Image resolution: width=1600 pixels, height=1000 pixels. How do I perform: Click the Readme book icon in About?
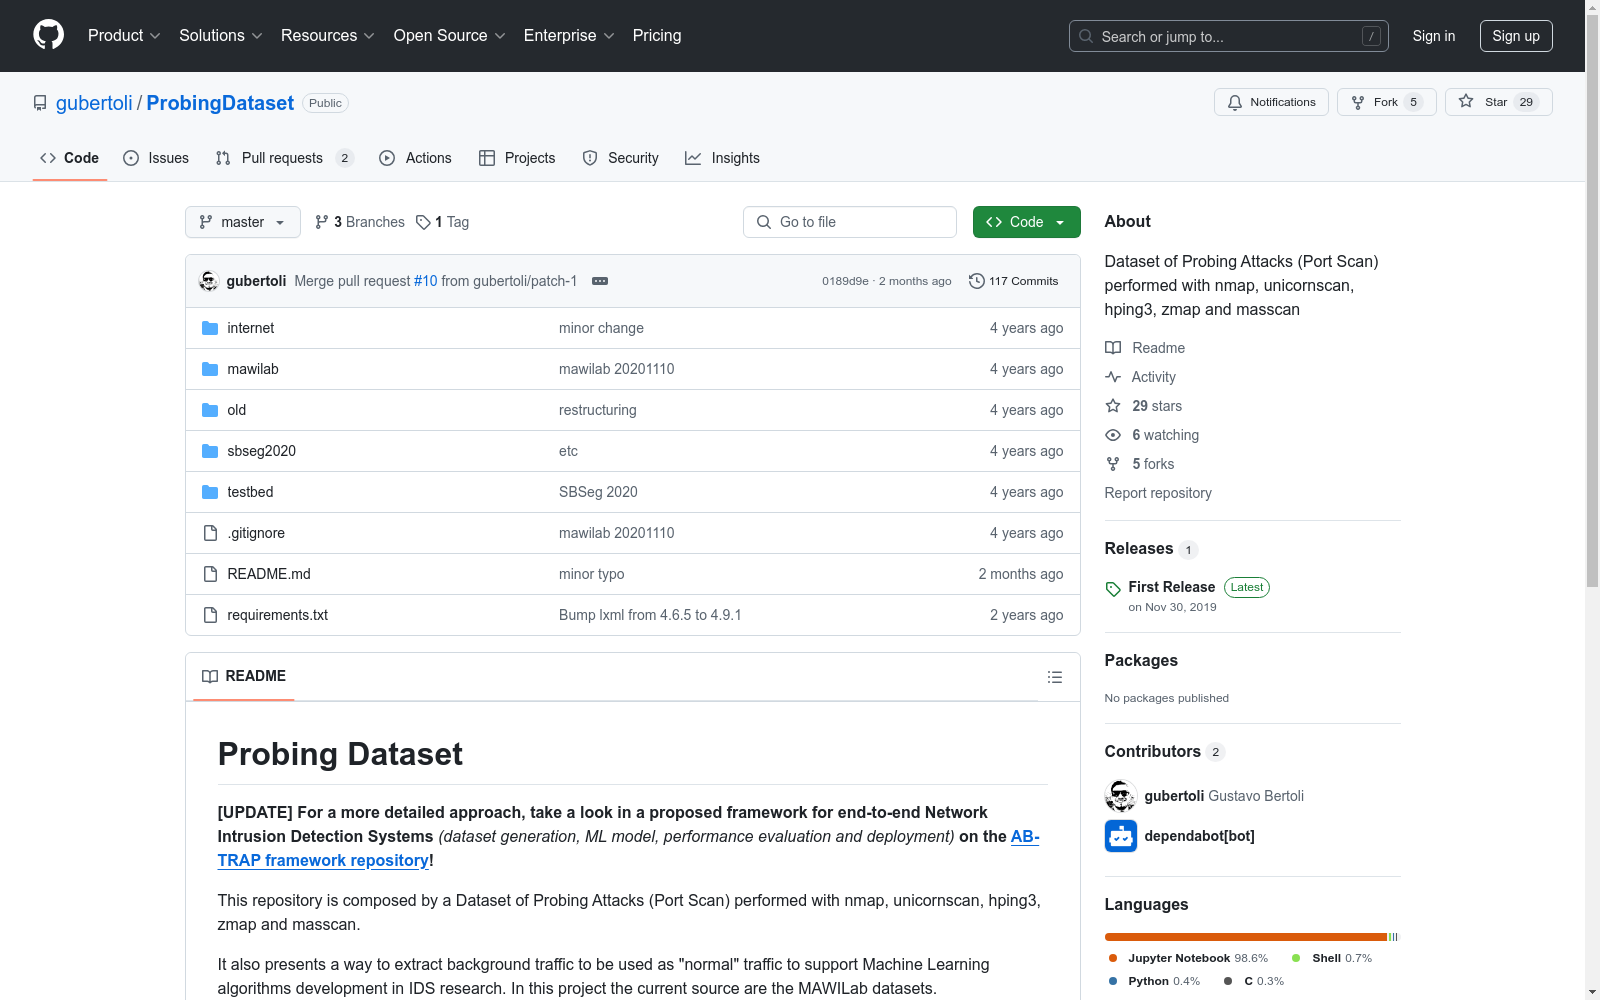(1113, 348)
